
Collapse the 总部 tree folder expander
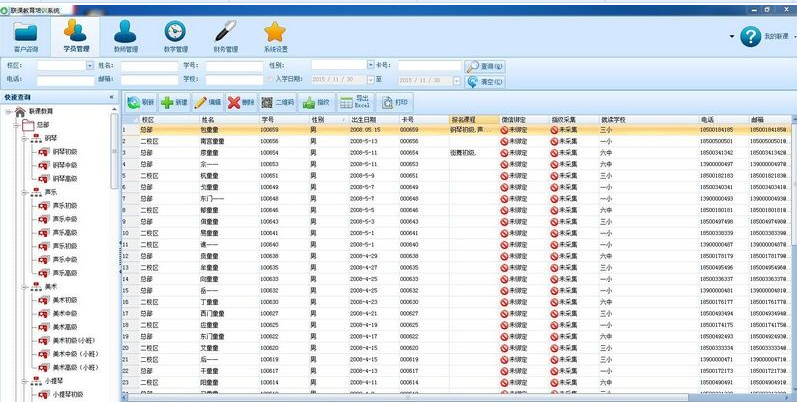(x=17, y=125)
